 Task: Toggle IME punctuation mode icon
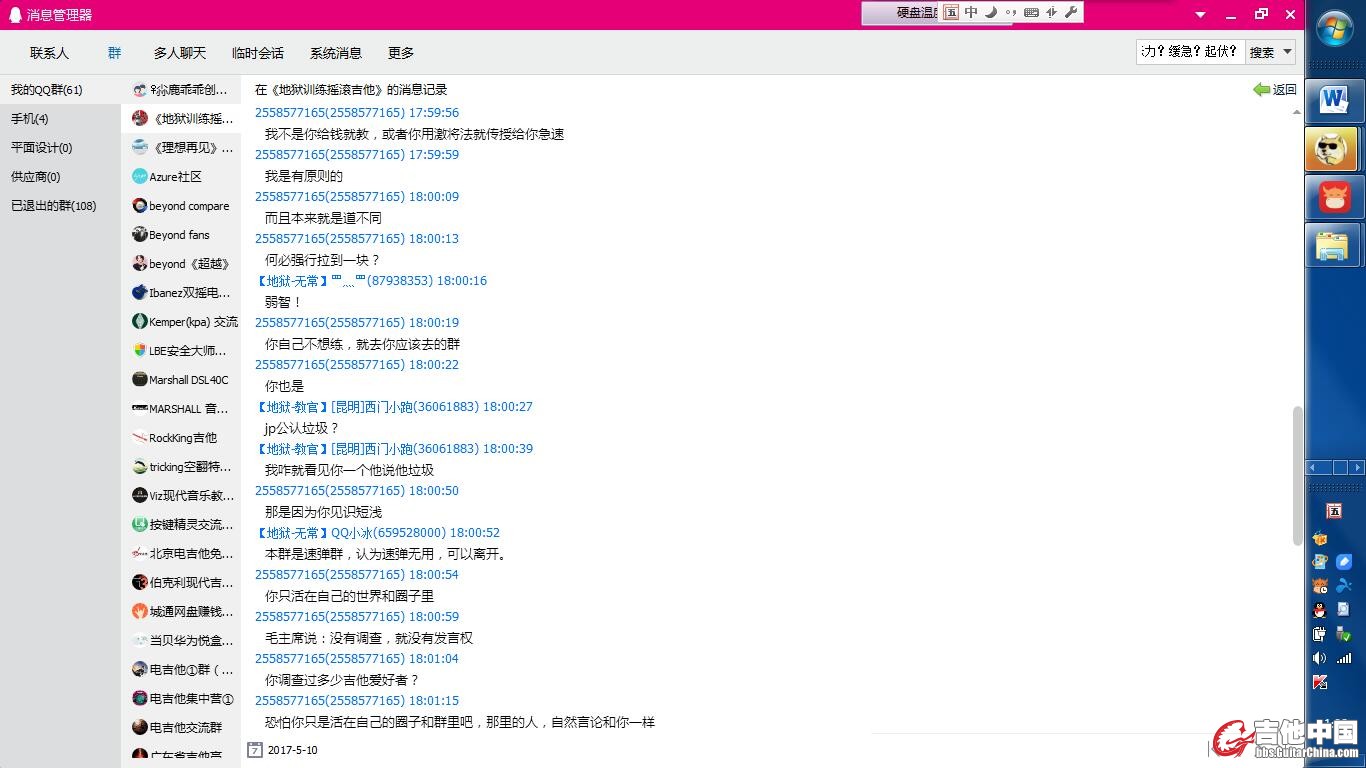click(x=1010, y=12)
